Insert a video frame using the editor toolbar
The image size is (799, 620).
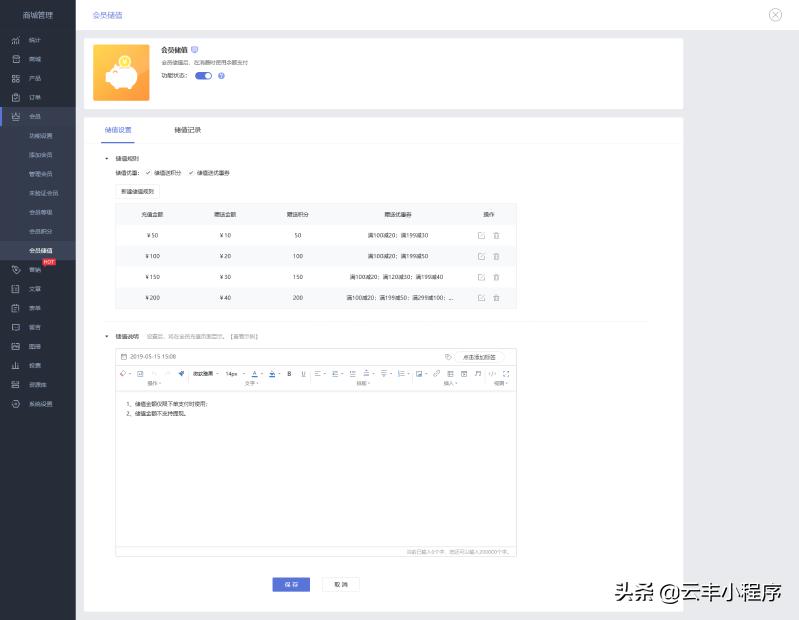464,374
